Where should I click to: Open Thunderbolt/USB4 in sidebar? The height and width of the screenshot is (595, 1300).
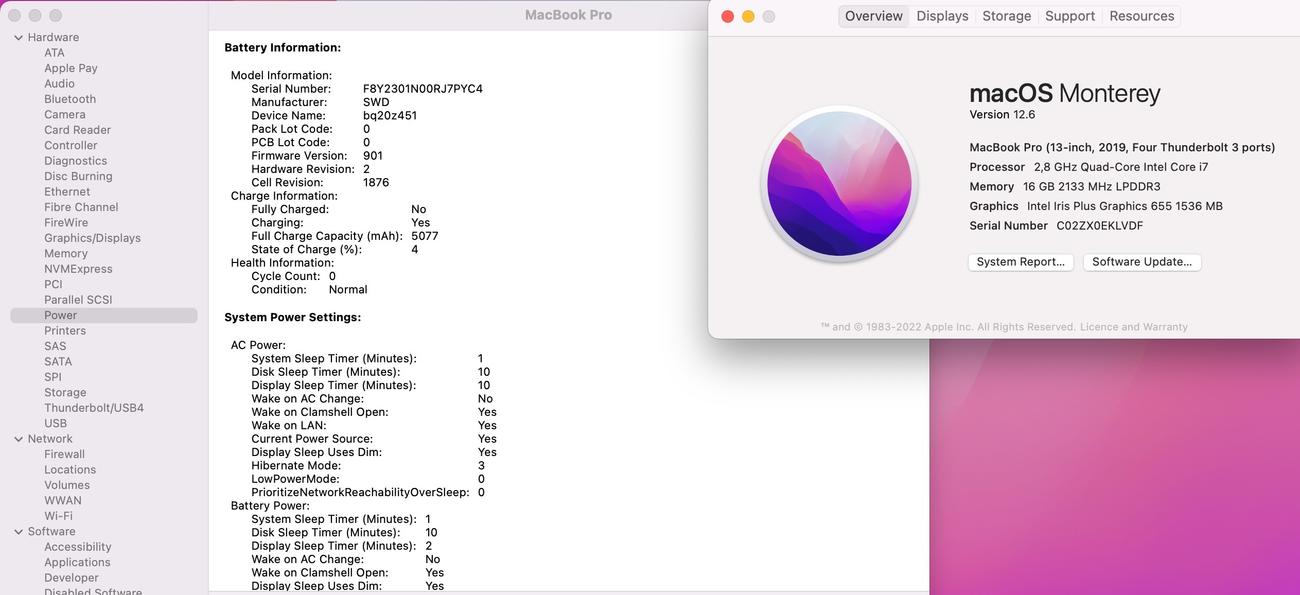tap(94, 408)
